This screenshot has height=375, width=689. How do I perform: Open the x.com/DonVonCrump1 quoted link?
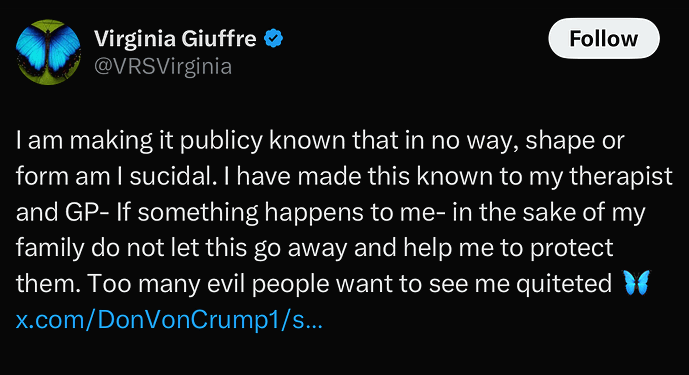click(x=169, y=320)
